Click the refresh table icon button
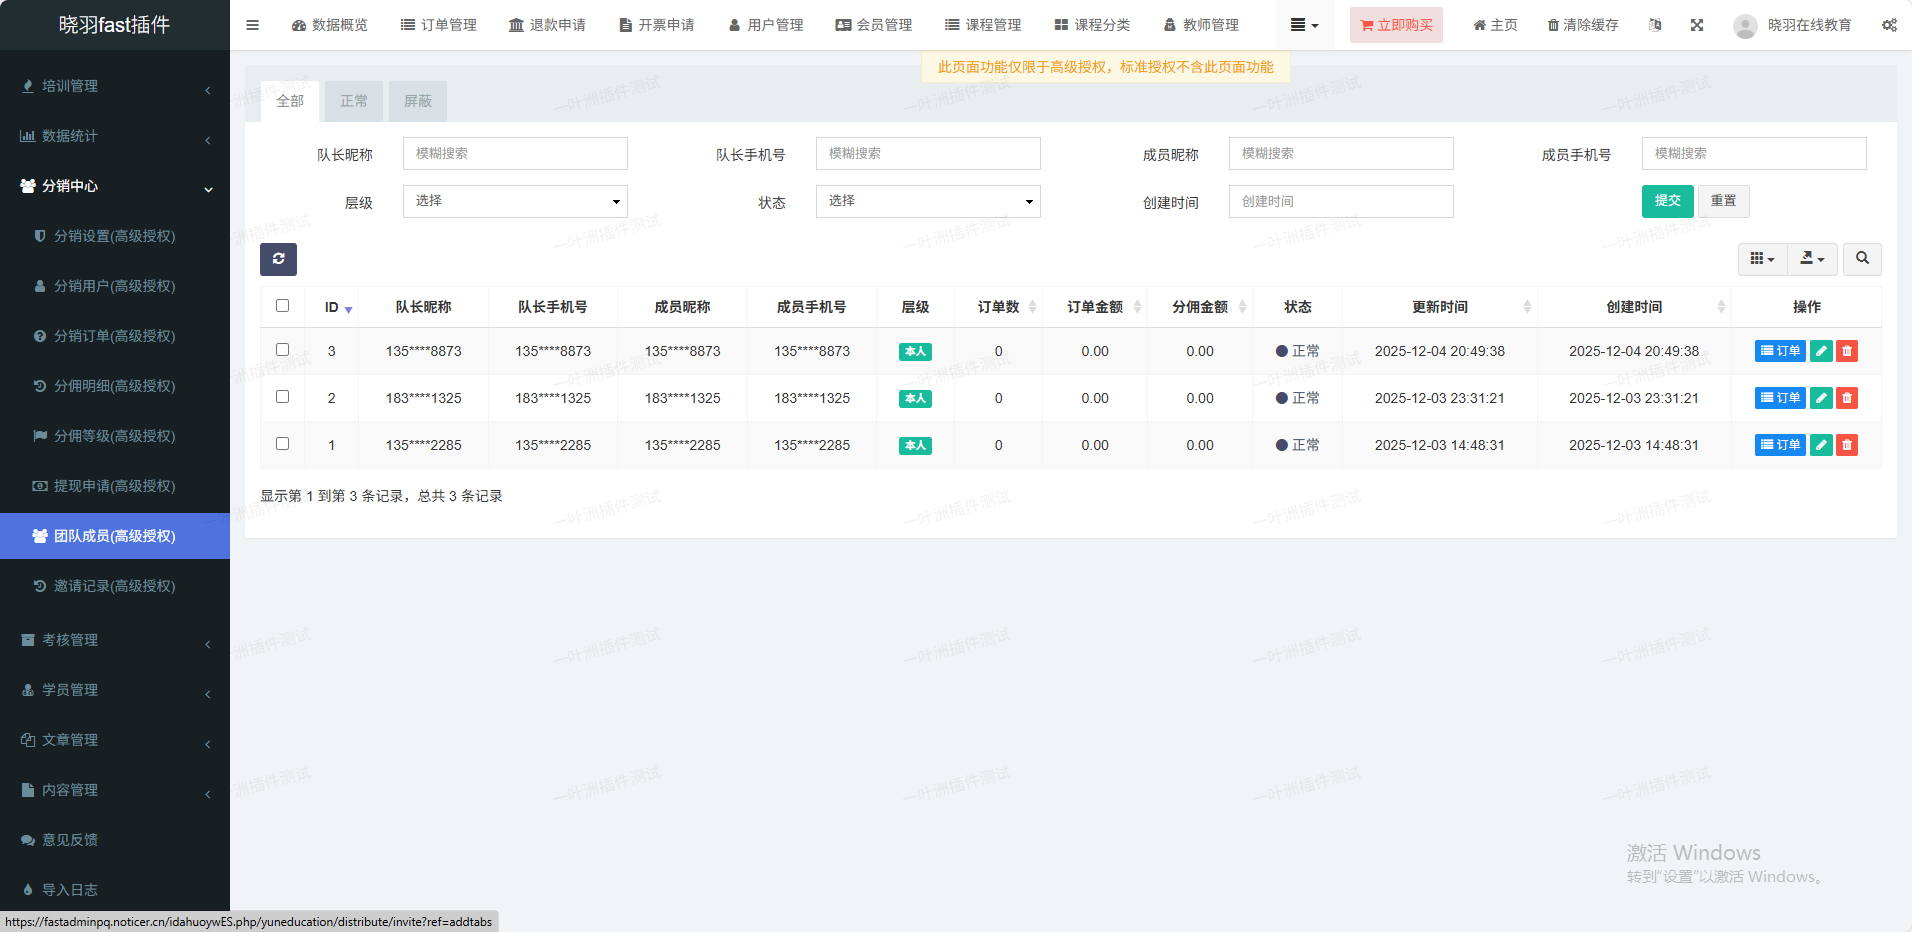This screenshot has height=932, width=1912. point(278,259)
